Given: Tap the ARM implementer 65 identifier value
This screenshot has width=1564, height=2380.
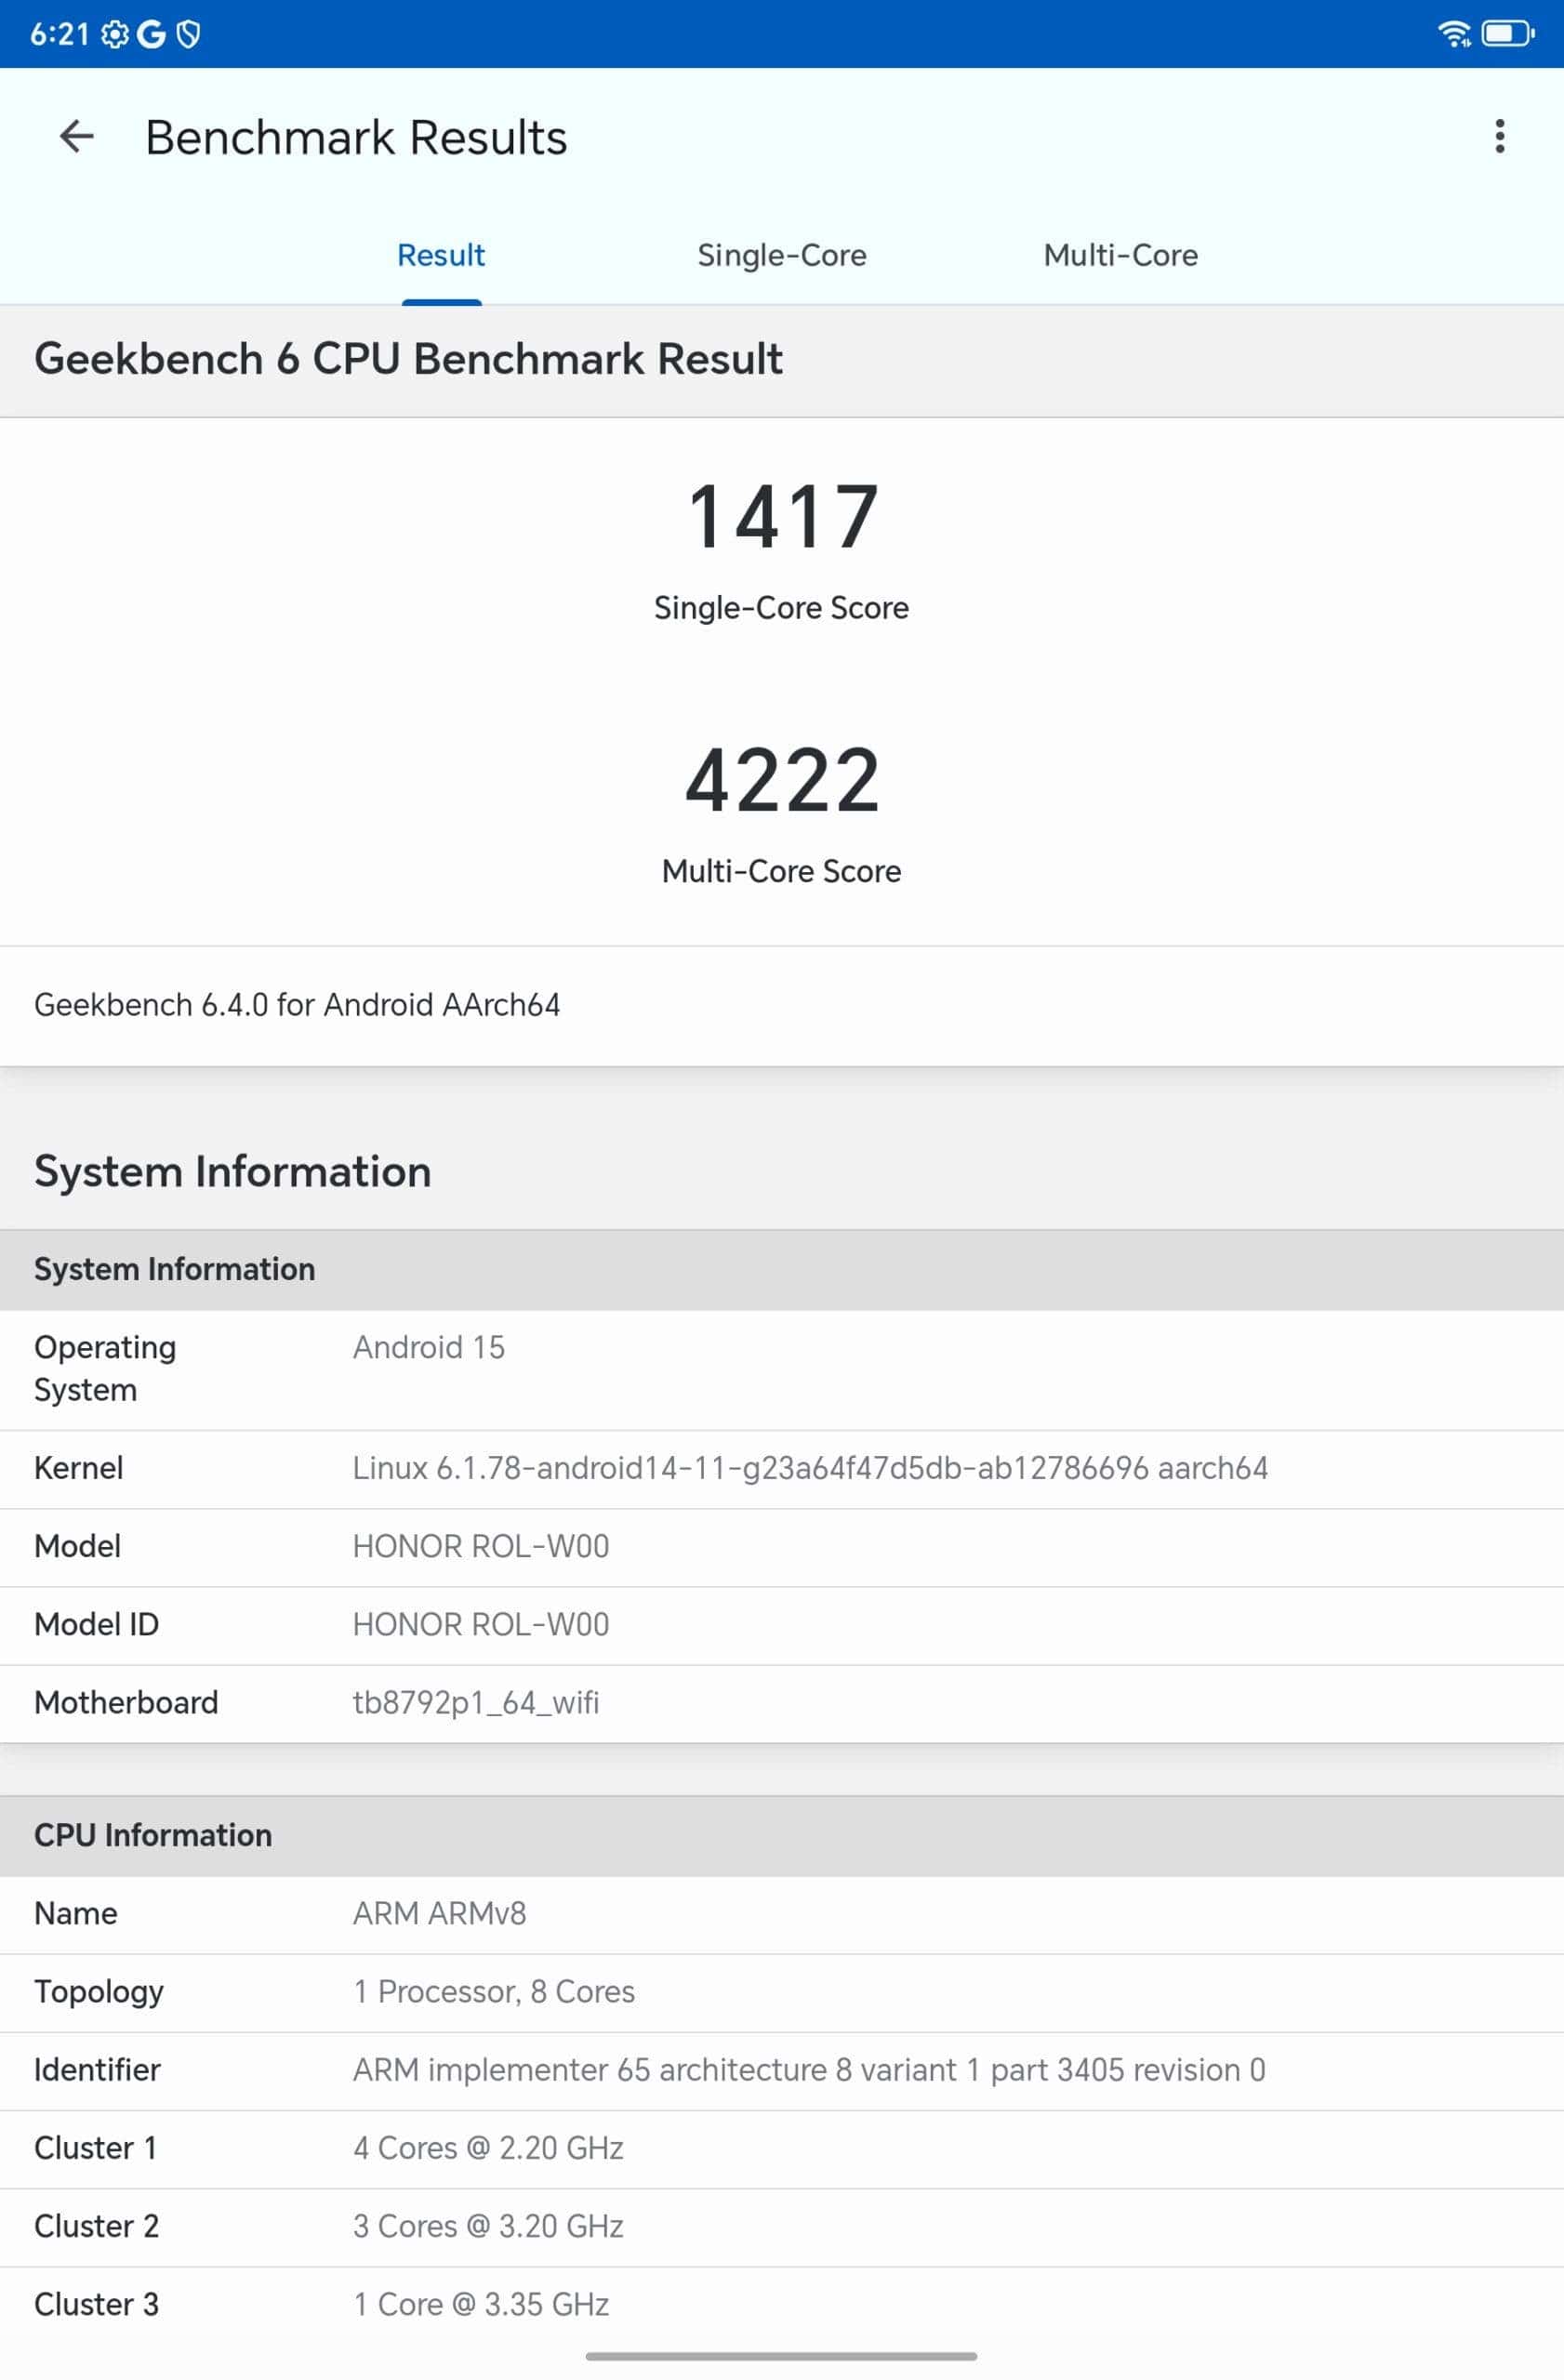Looking at the screenshot, I should (x=809, y=2070).
